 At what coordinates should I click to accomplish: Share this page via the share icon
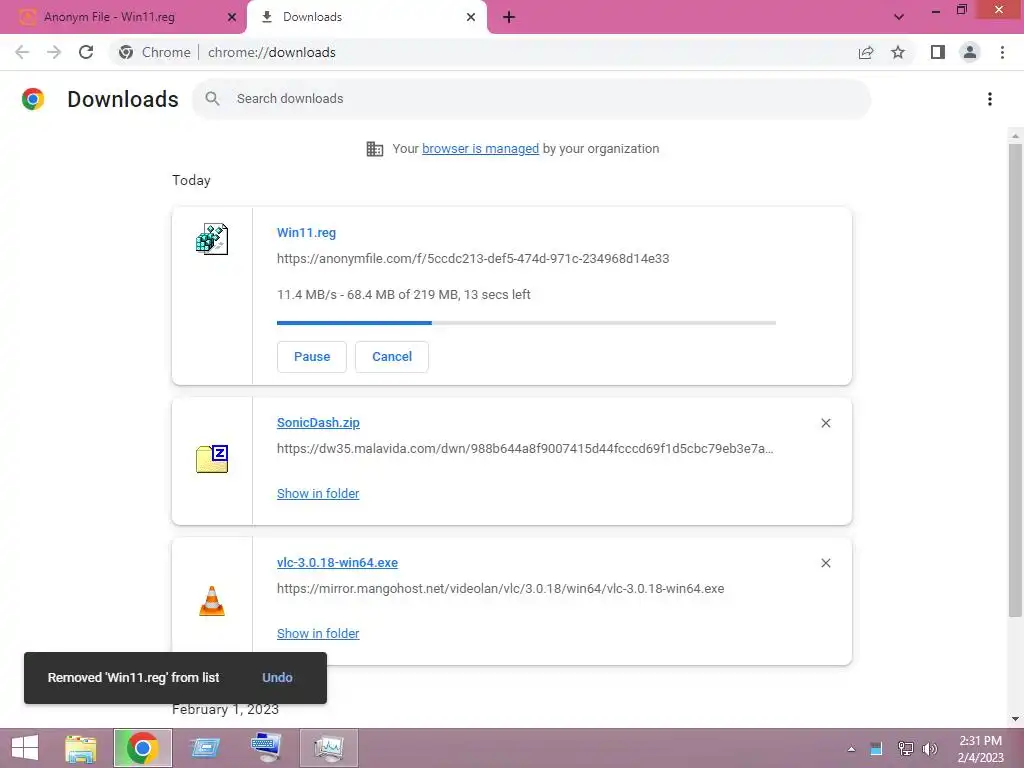866,52
